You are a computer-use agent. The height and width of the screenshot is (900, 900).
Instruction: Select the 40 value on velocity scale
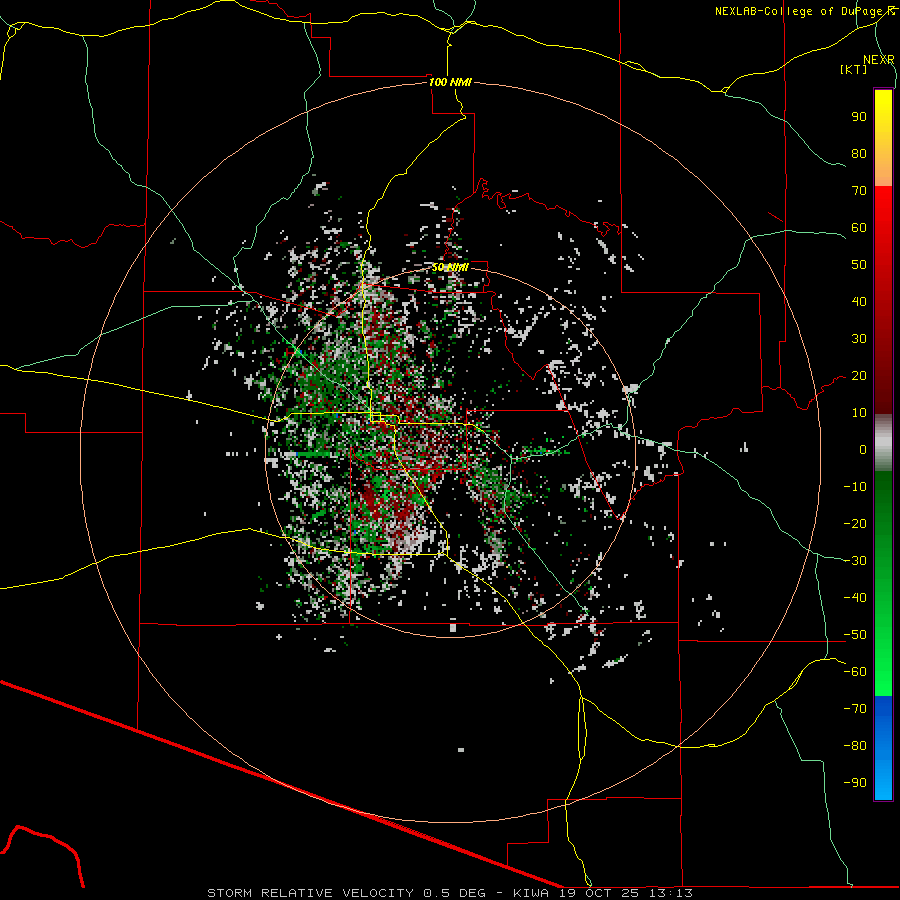click(859, 302)
